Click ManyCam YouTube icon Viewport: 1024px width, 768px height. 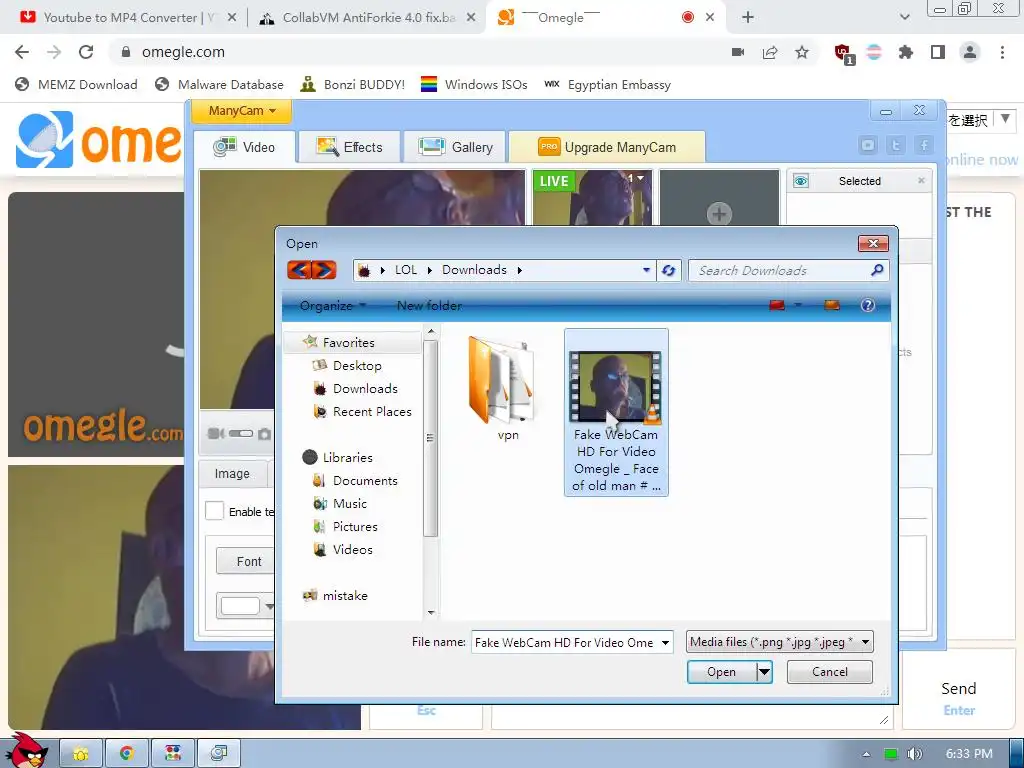pyautogui.click(x=868, y=146)
